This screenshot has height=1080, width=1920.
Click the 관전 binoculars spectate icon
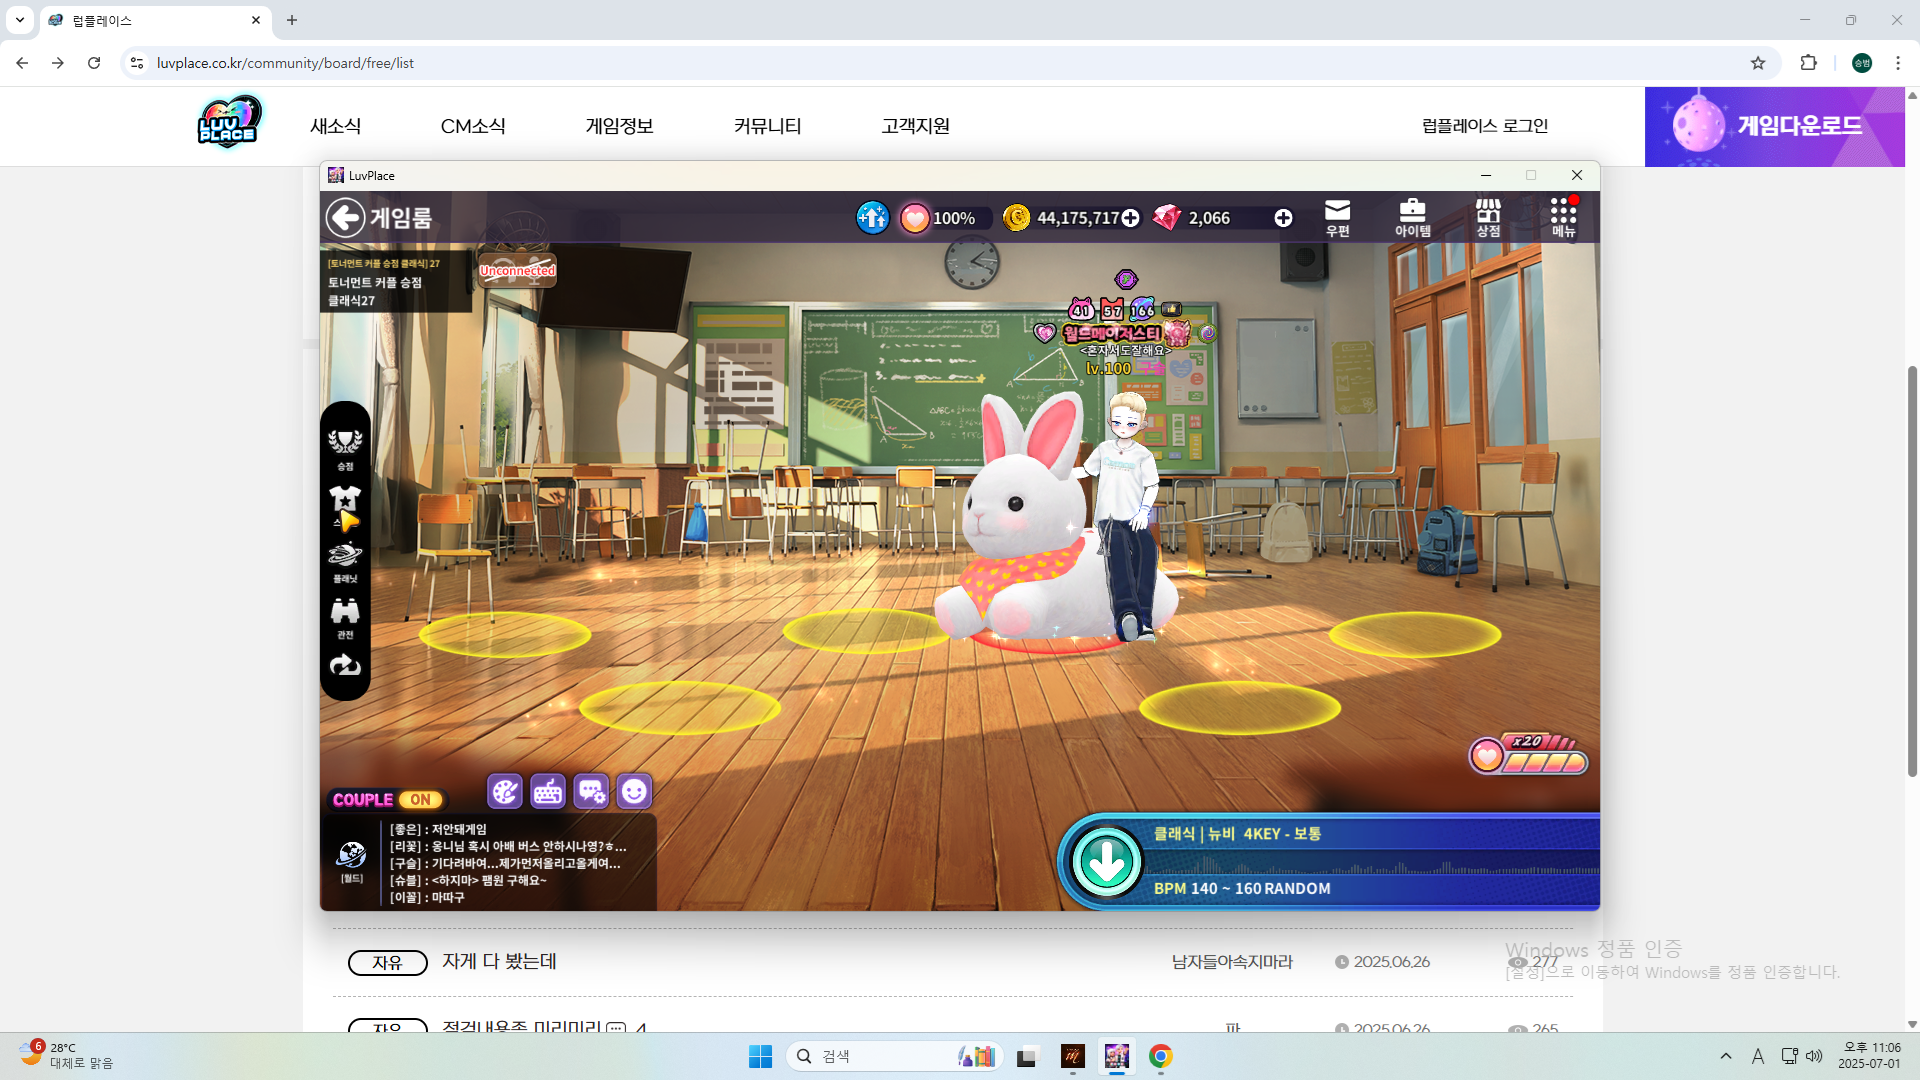[345, 617]
